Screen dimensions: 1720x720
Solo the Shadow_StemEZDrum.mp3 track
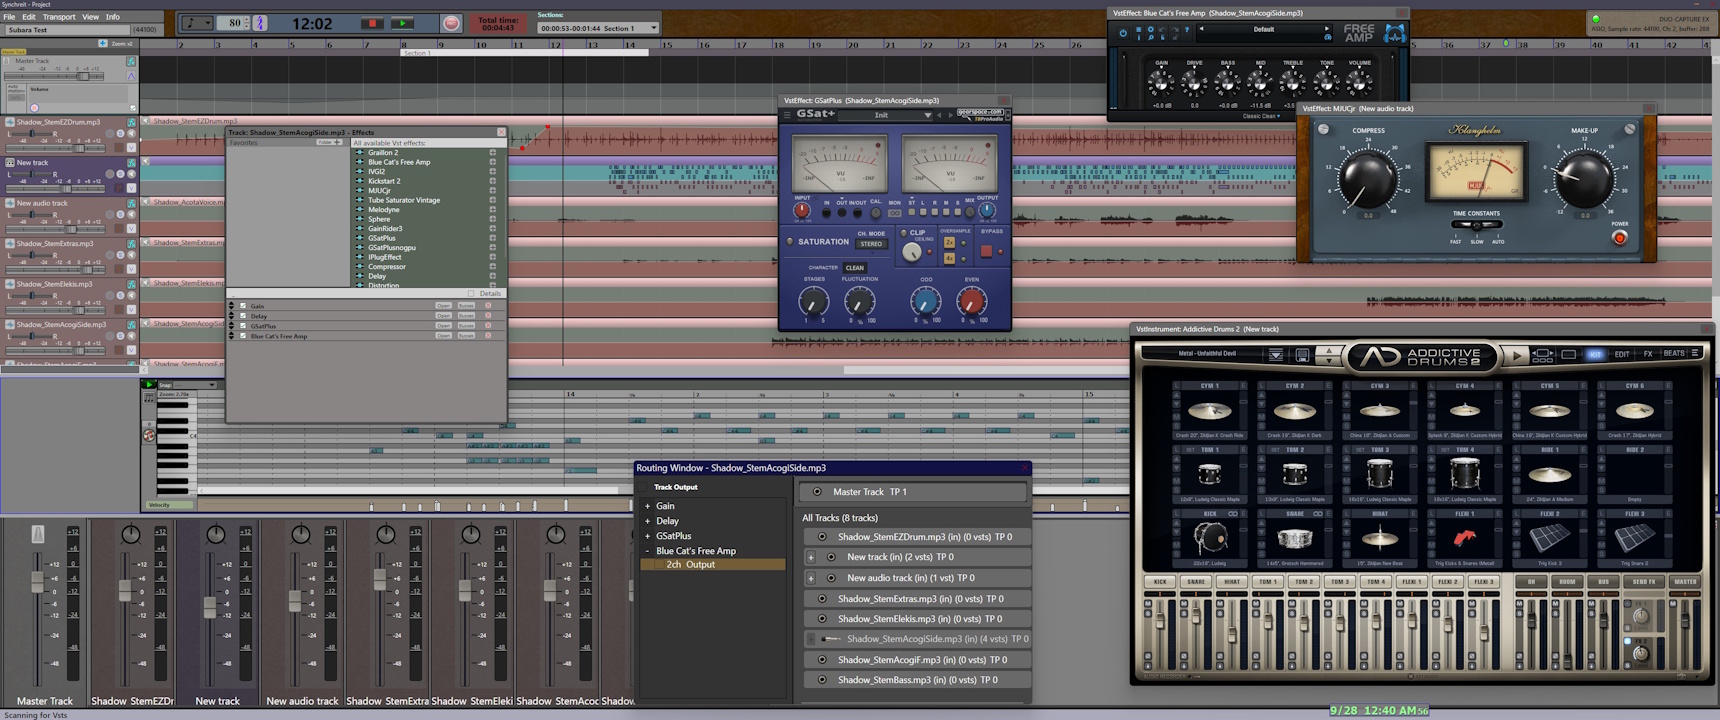pyautogui.click(x=120, y=133)
